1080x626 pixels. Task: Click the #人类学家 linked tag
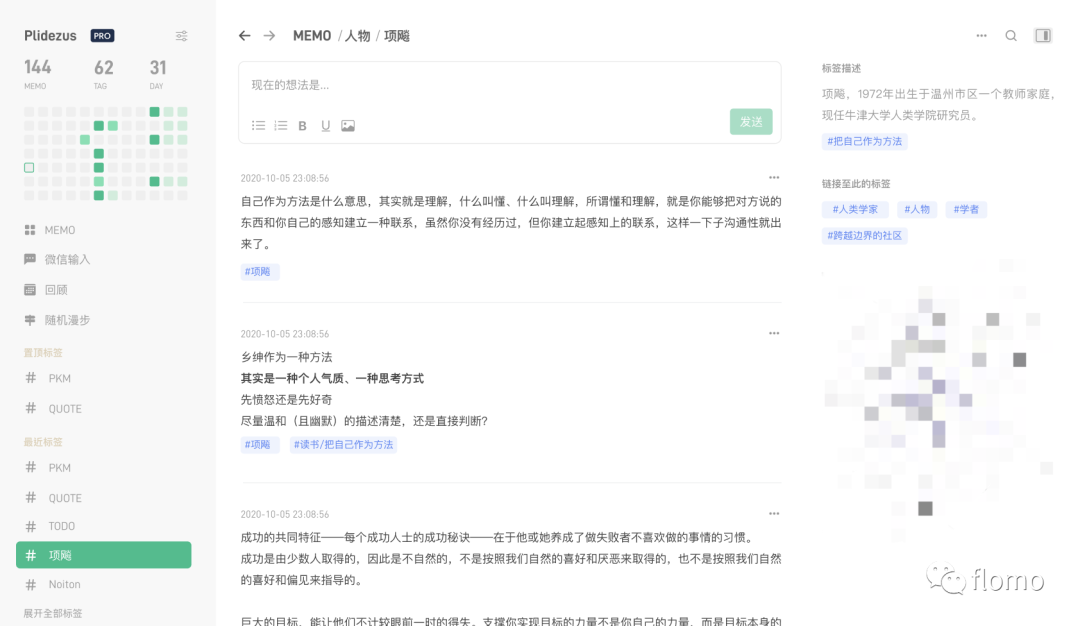click(x=855, y=209)
